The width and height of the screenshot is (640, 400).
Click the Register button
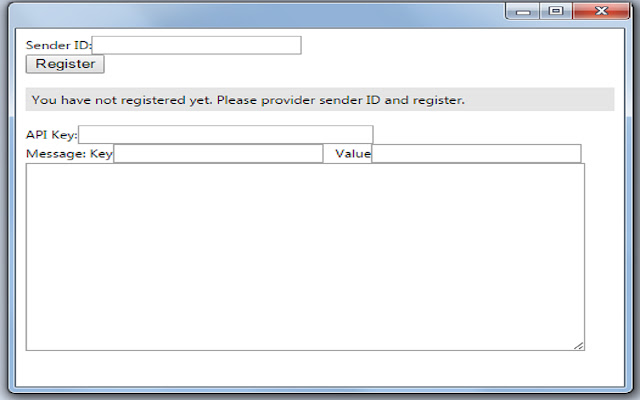point(65,64)
